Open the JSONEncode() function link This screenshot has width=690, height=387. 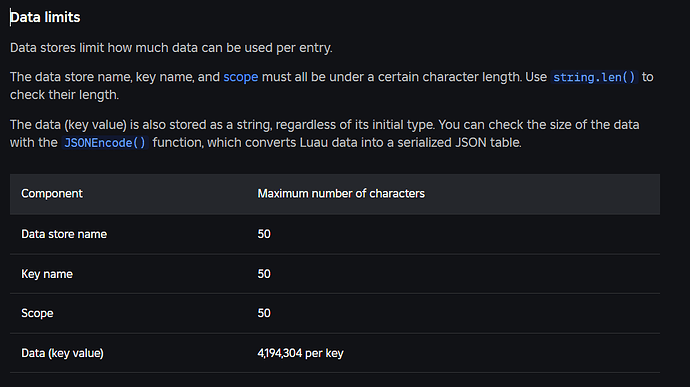pyautogui.click(x=105, y=143)
